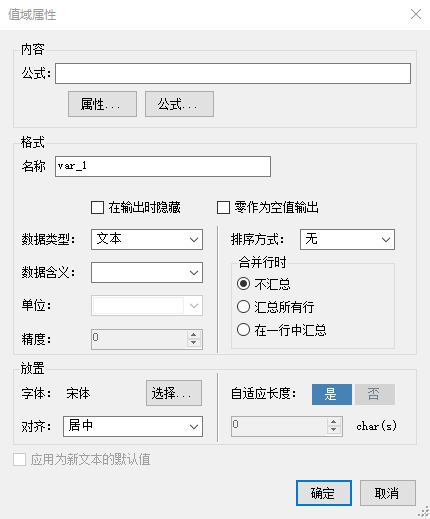Expand the 排序方式 dropdown showing 无
430x519 pixels.
coord(347,239)
